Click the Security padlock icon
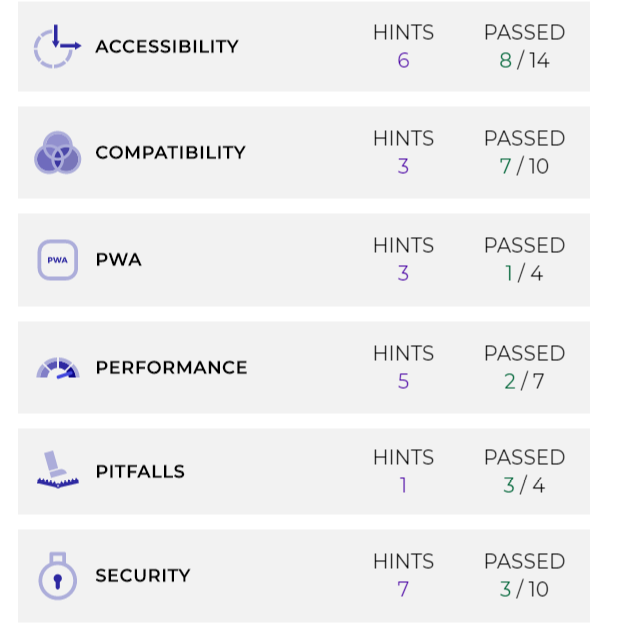This screenshot has width=621, height=640. coord(58,576)
